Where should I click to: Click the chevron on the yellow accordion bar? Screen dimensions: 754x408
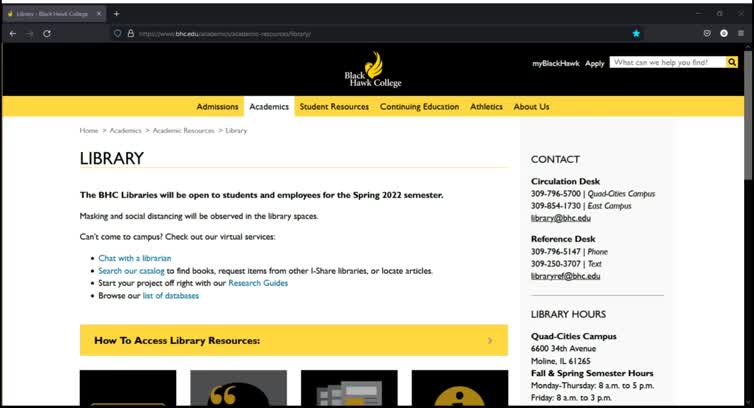point(490,341)
